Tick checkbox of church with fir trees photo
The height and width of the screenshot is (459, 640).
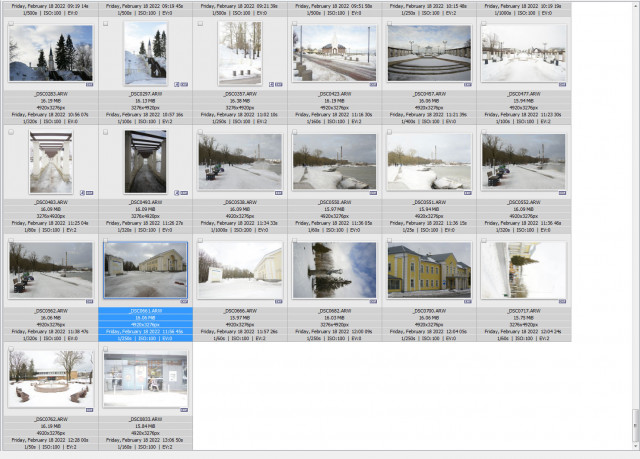click(11, 24)
